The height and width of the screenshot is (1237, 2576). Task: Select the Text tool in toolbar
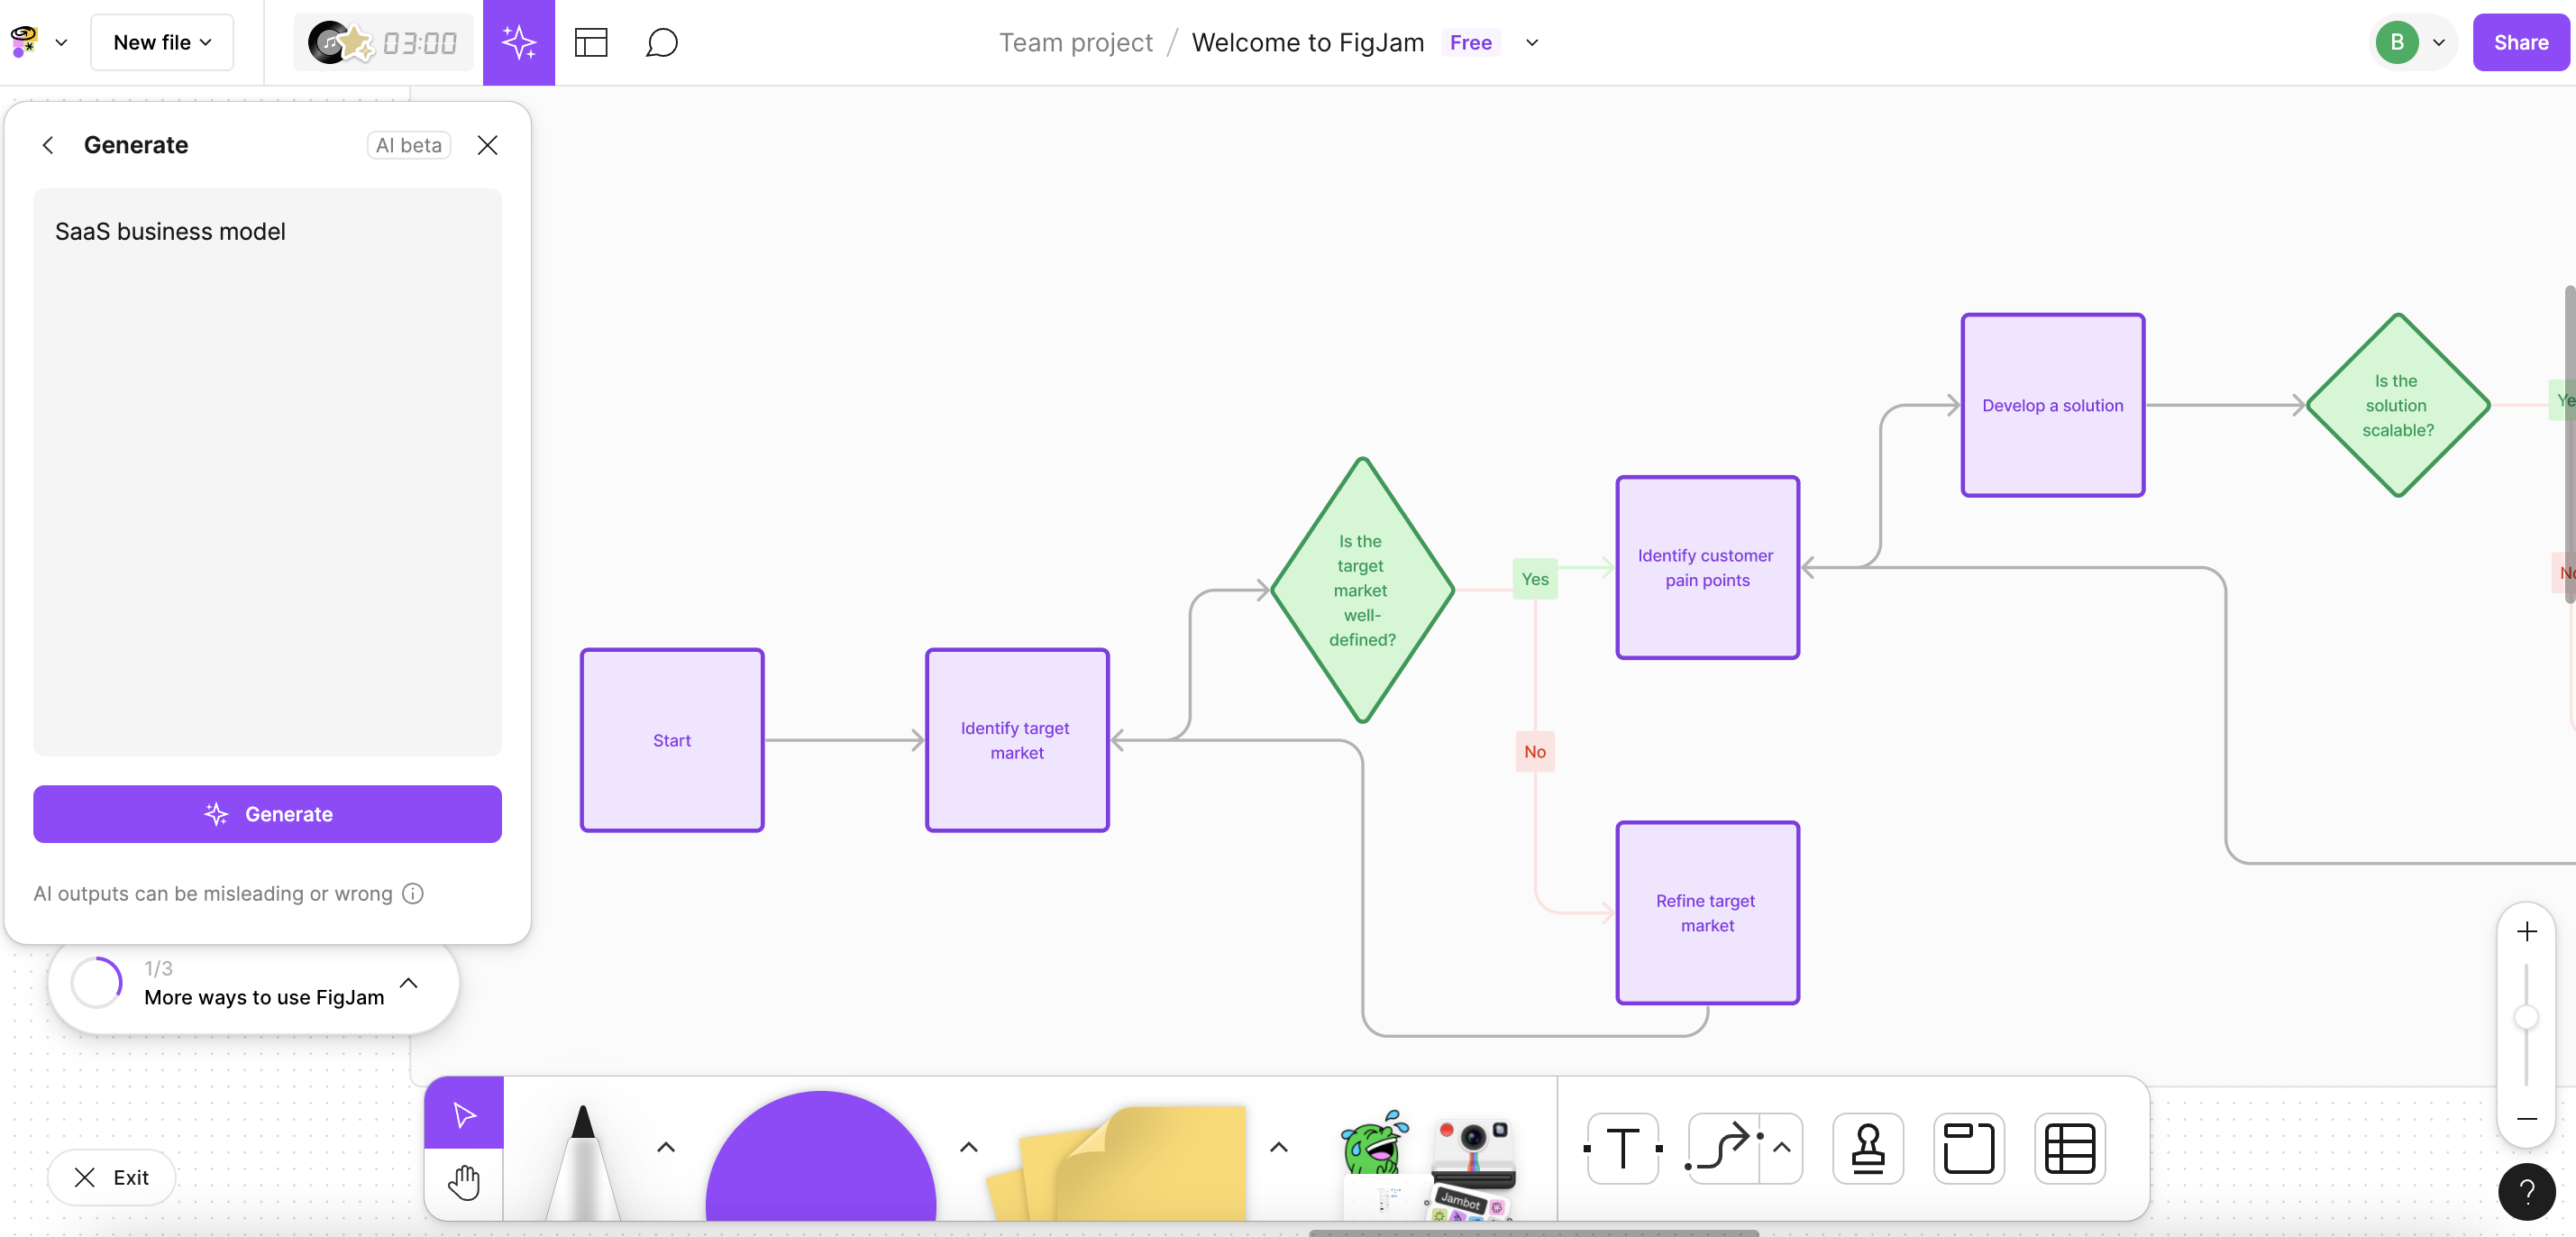(x=1622, y=1147)
